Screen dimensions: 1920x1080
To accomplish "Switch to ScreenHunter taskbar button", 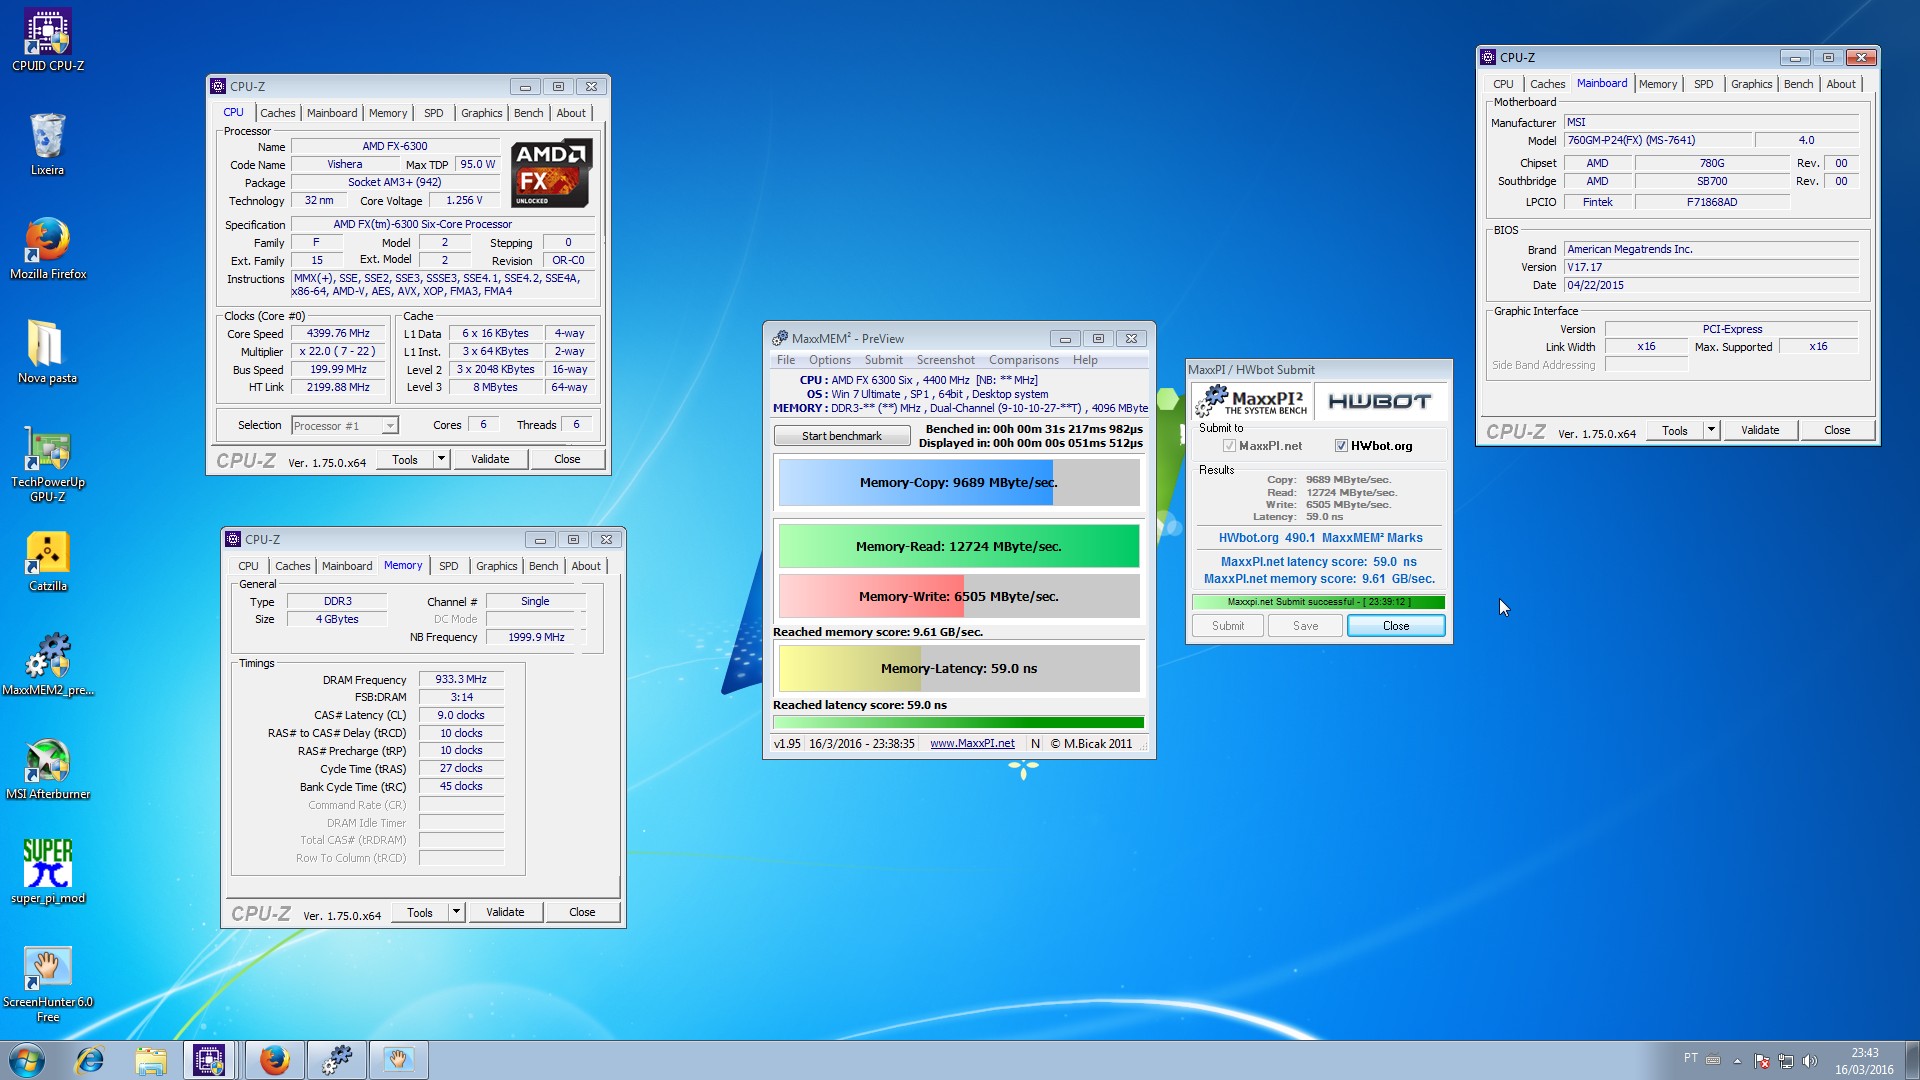I will tap(399, 1060).
